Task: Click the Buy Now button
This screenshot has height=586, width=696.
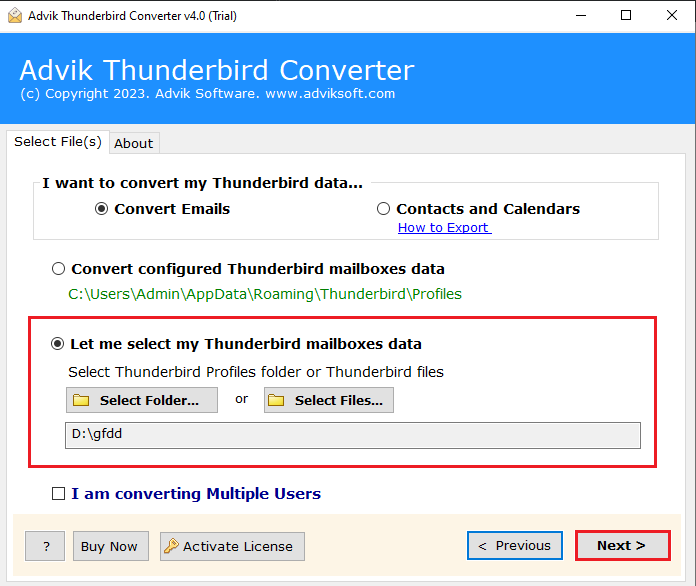Action: 111,546
